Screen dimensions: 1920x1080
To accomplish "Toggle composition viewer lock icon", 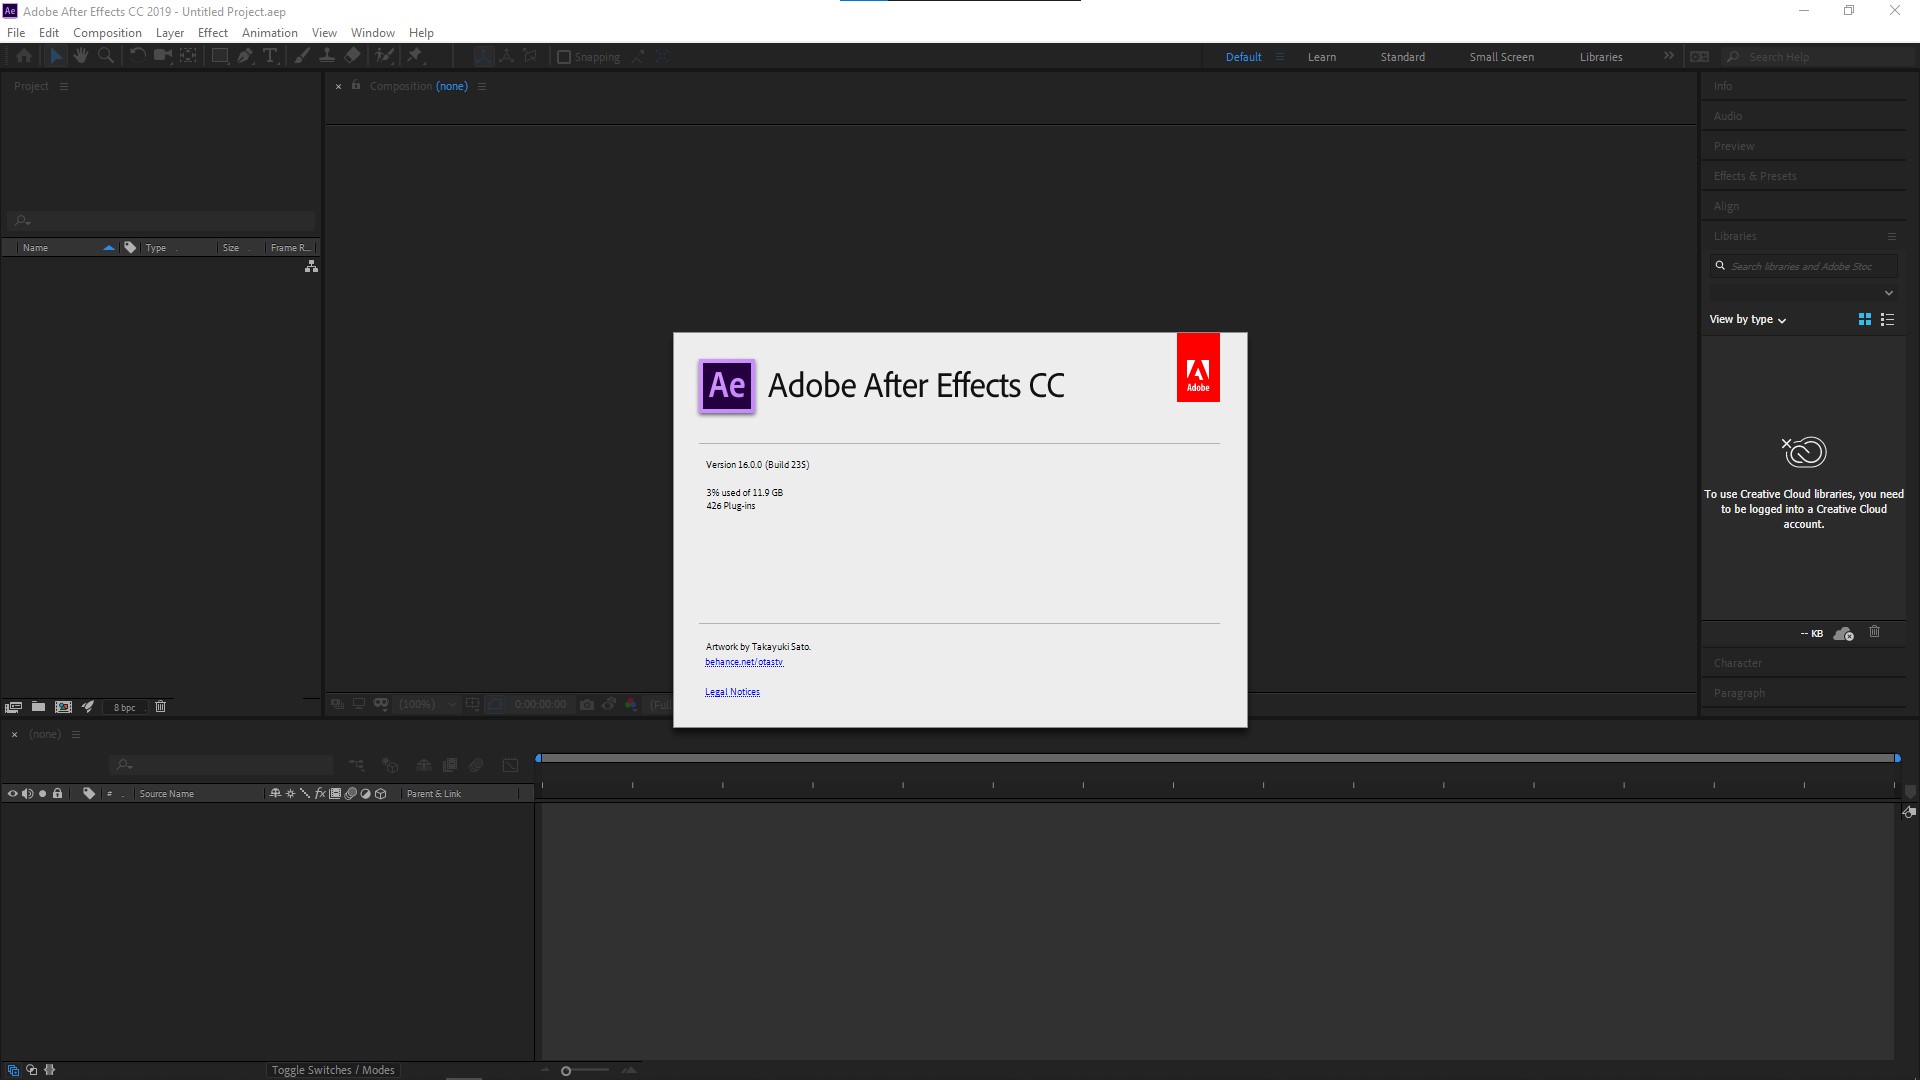I will click(356, 86).
